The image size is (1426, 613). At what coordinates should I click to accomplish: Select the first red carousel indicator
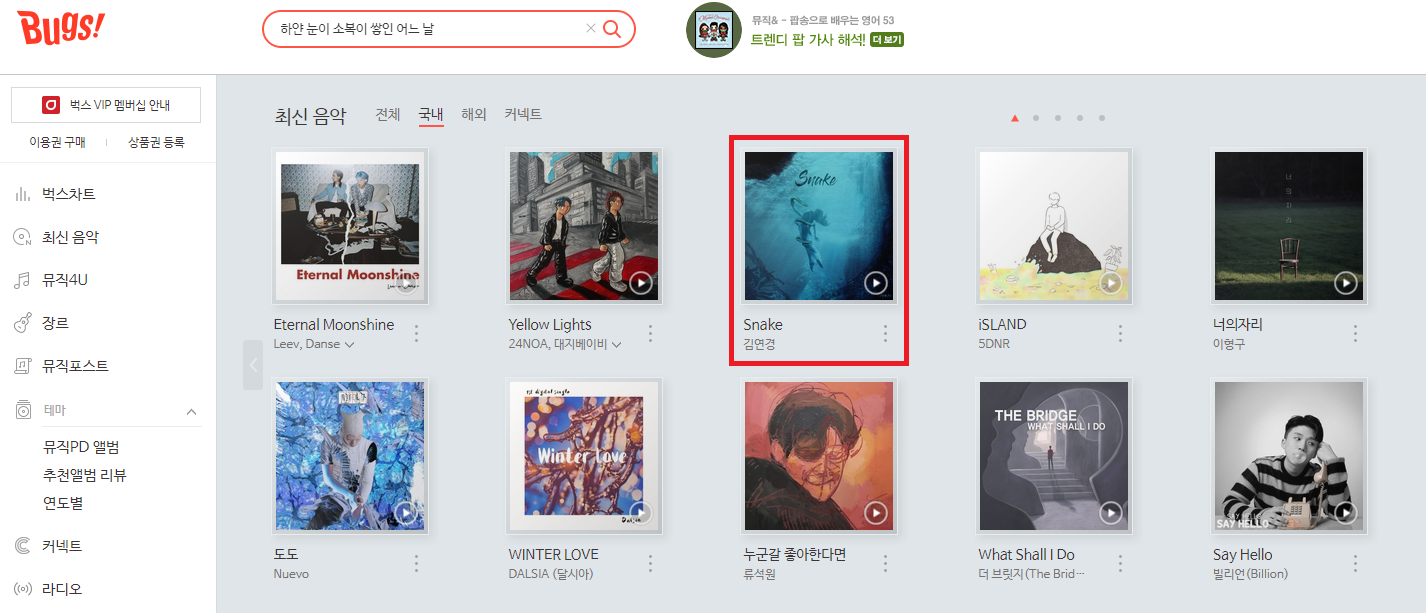[x=1014, y=118]
